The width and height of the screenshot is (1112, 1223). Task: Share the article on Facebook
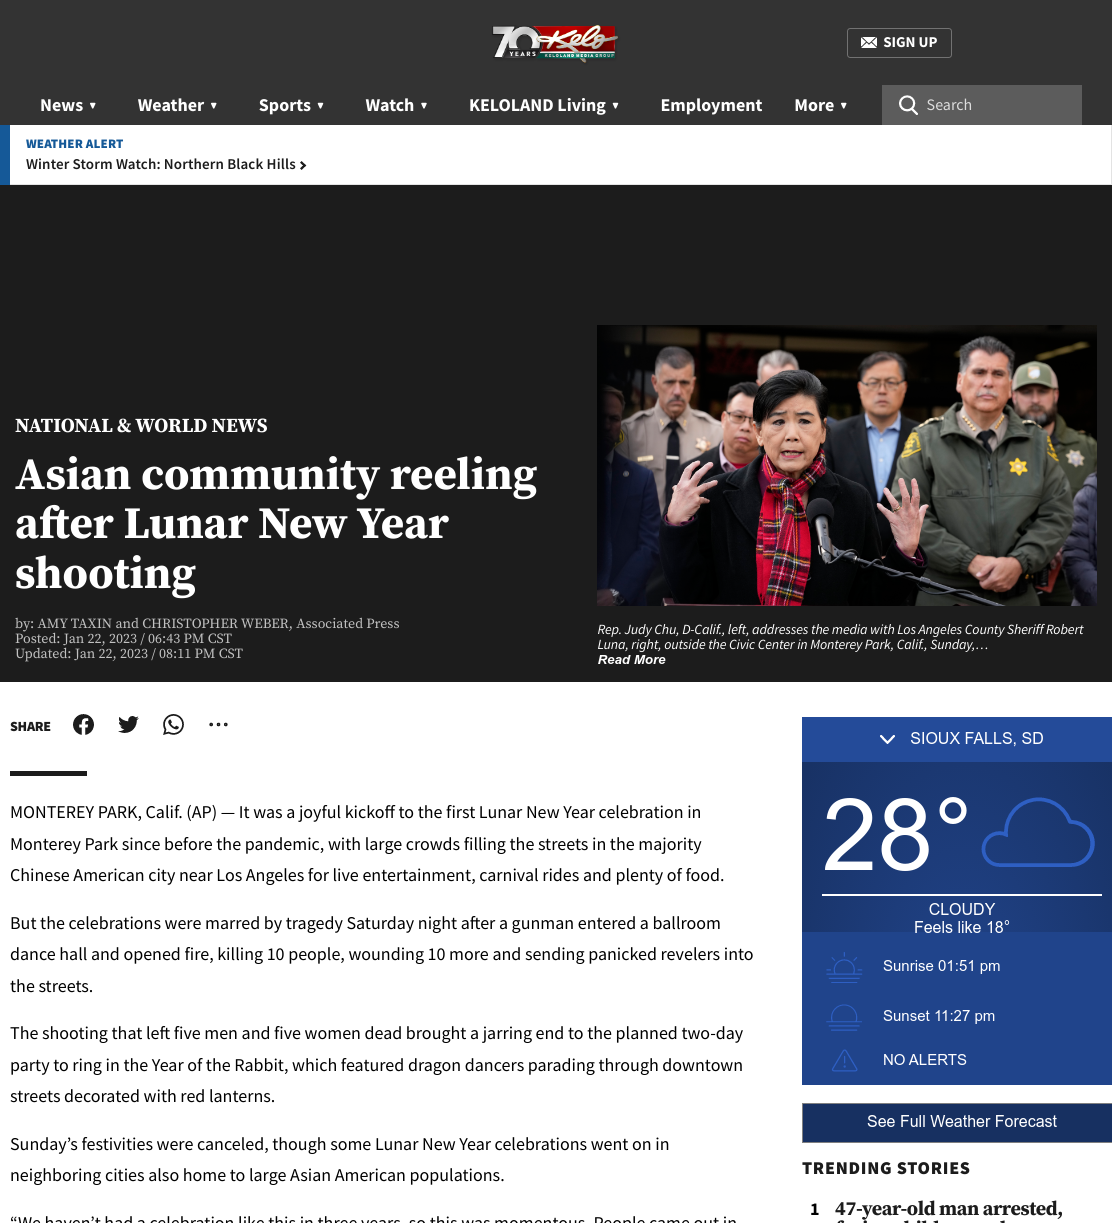84,725
